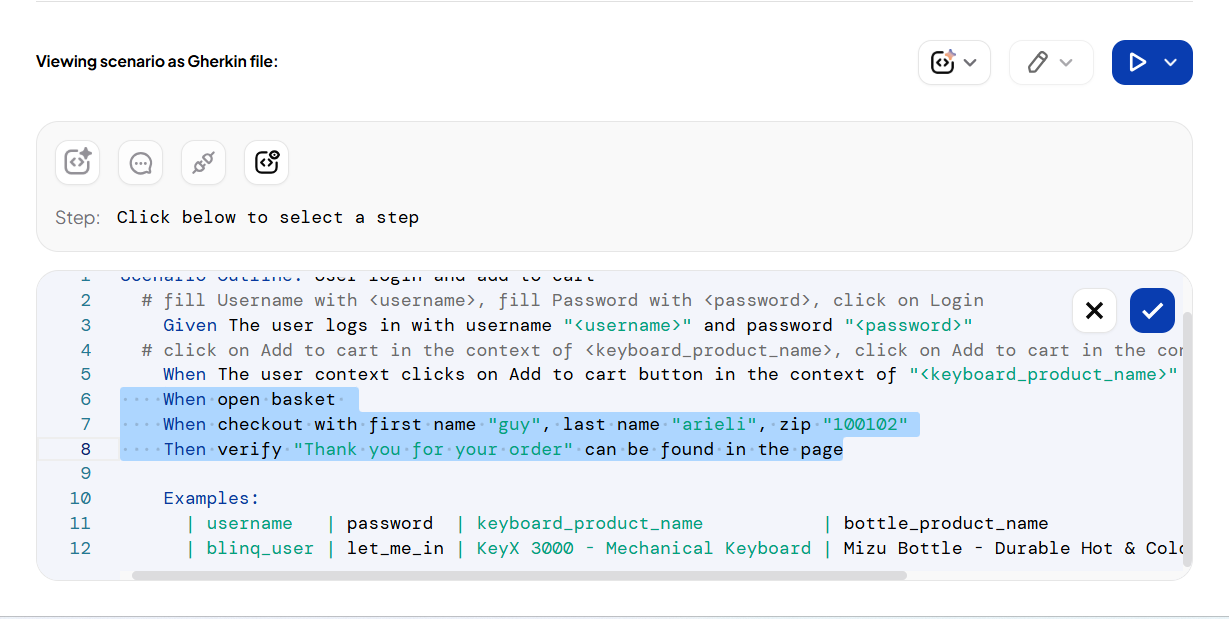The image size is (1229, 619).
Task: Click the pencil edit icon
Action: click(x=1037, y=63)
